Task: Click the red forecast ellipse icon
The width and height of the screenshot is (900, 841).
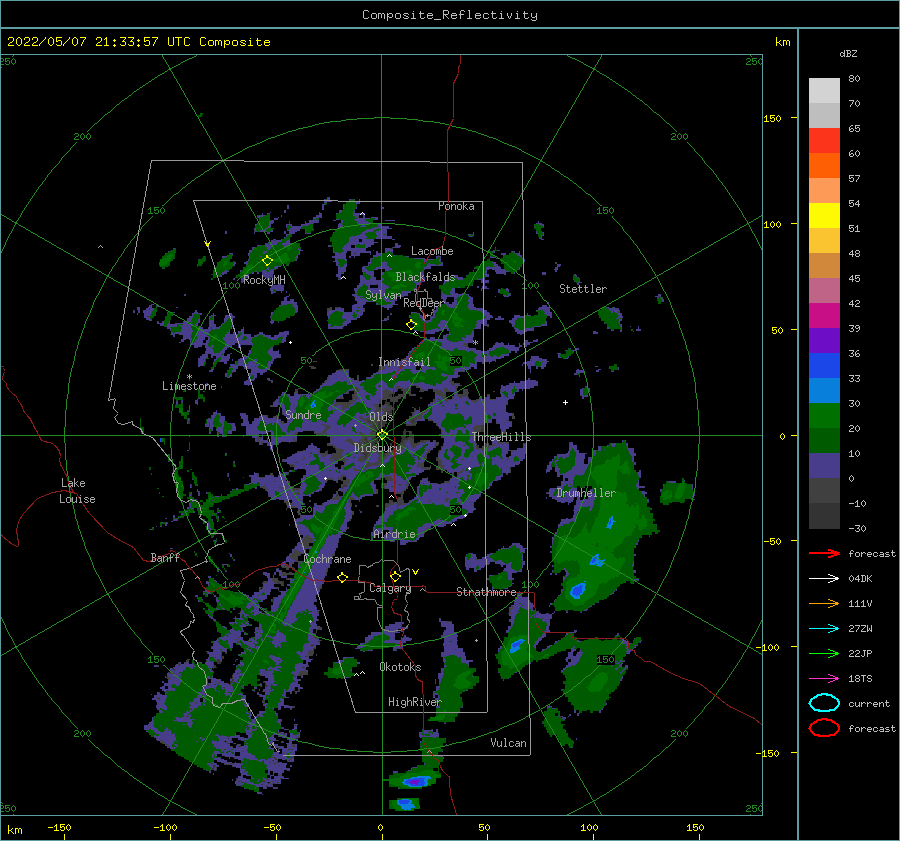Action: [824, 728]
